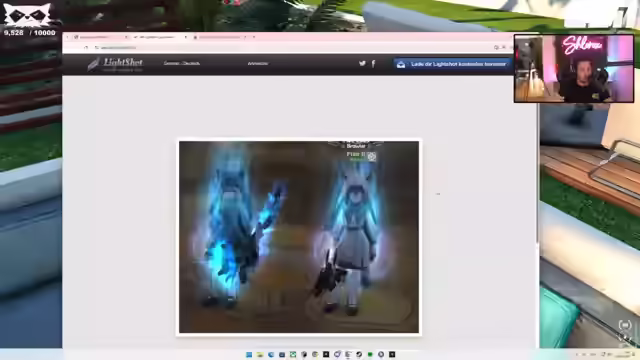Open File Explorer from the taskbar

pos(260,354)
